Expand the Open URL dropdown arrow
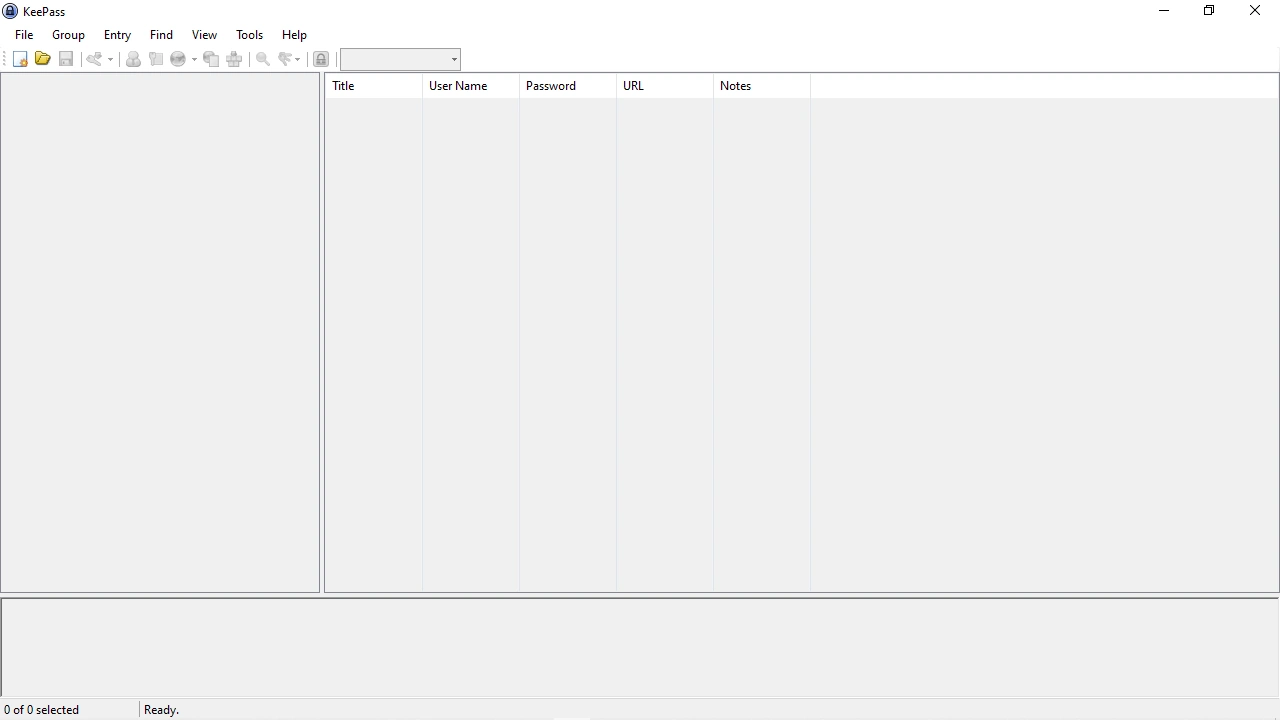Screen dimensions: 1280x720 (194, 59)
